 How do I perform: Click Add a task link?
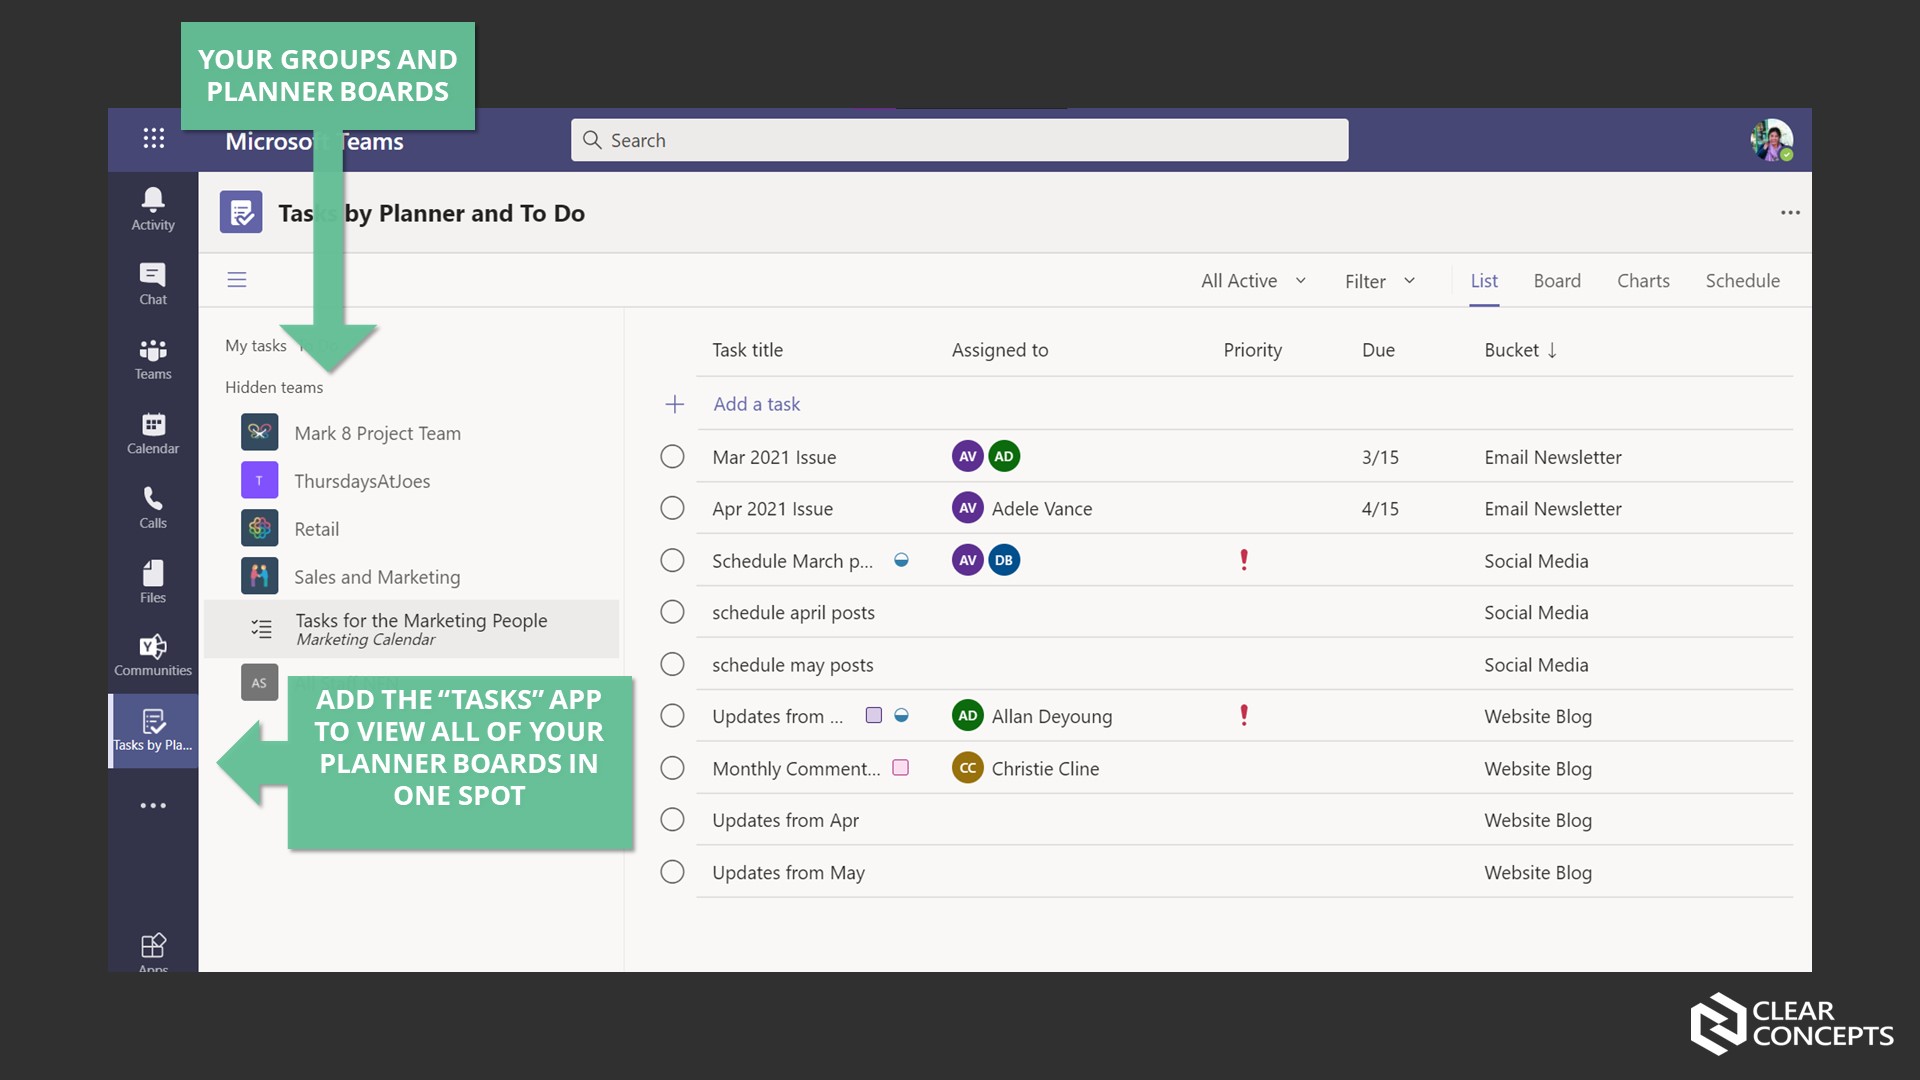[756, 404]
